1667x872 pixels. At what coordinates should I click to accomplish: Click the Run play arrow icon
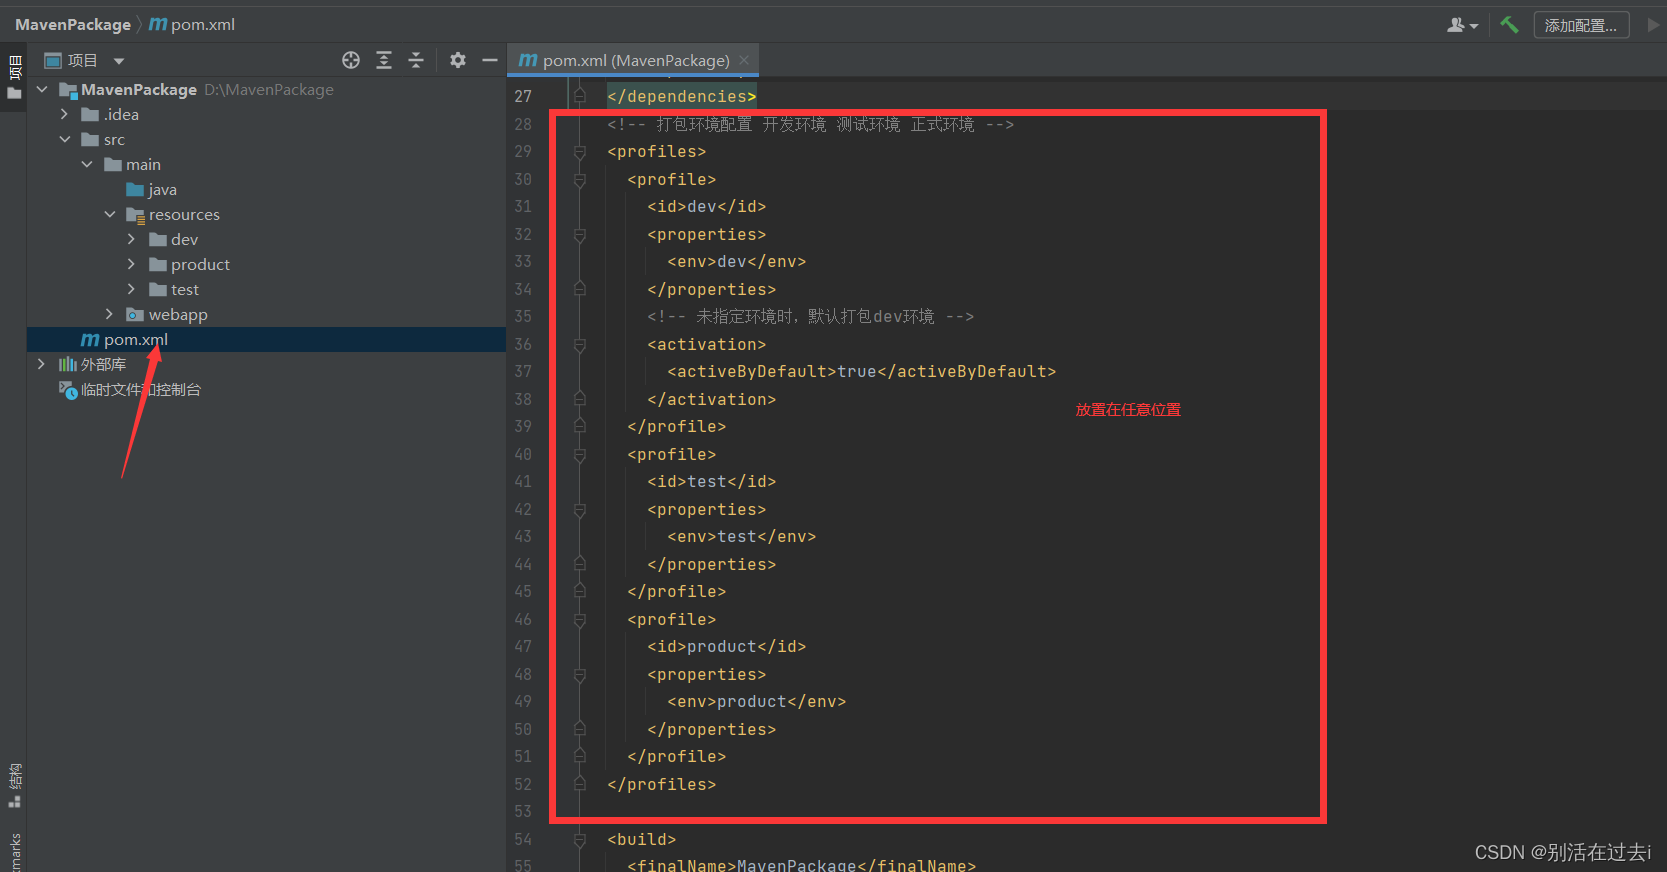tap(1653, 25)
